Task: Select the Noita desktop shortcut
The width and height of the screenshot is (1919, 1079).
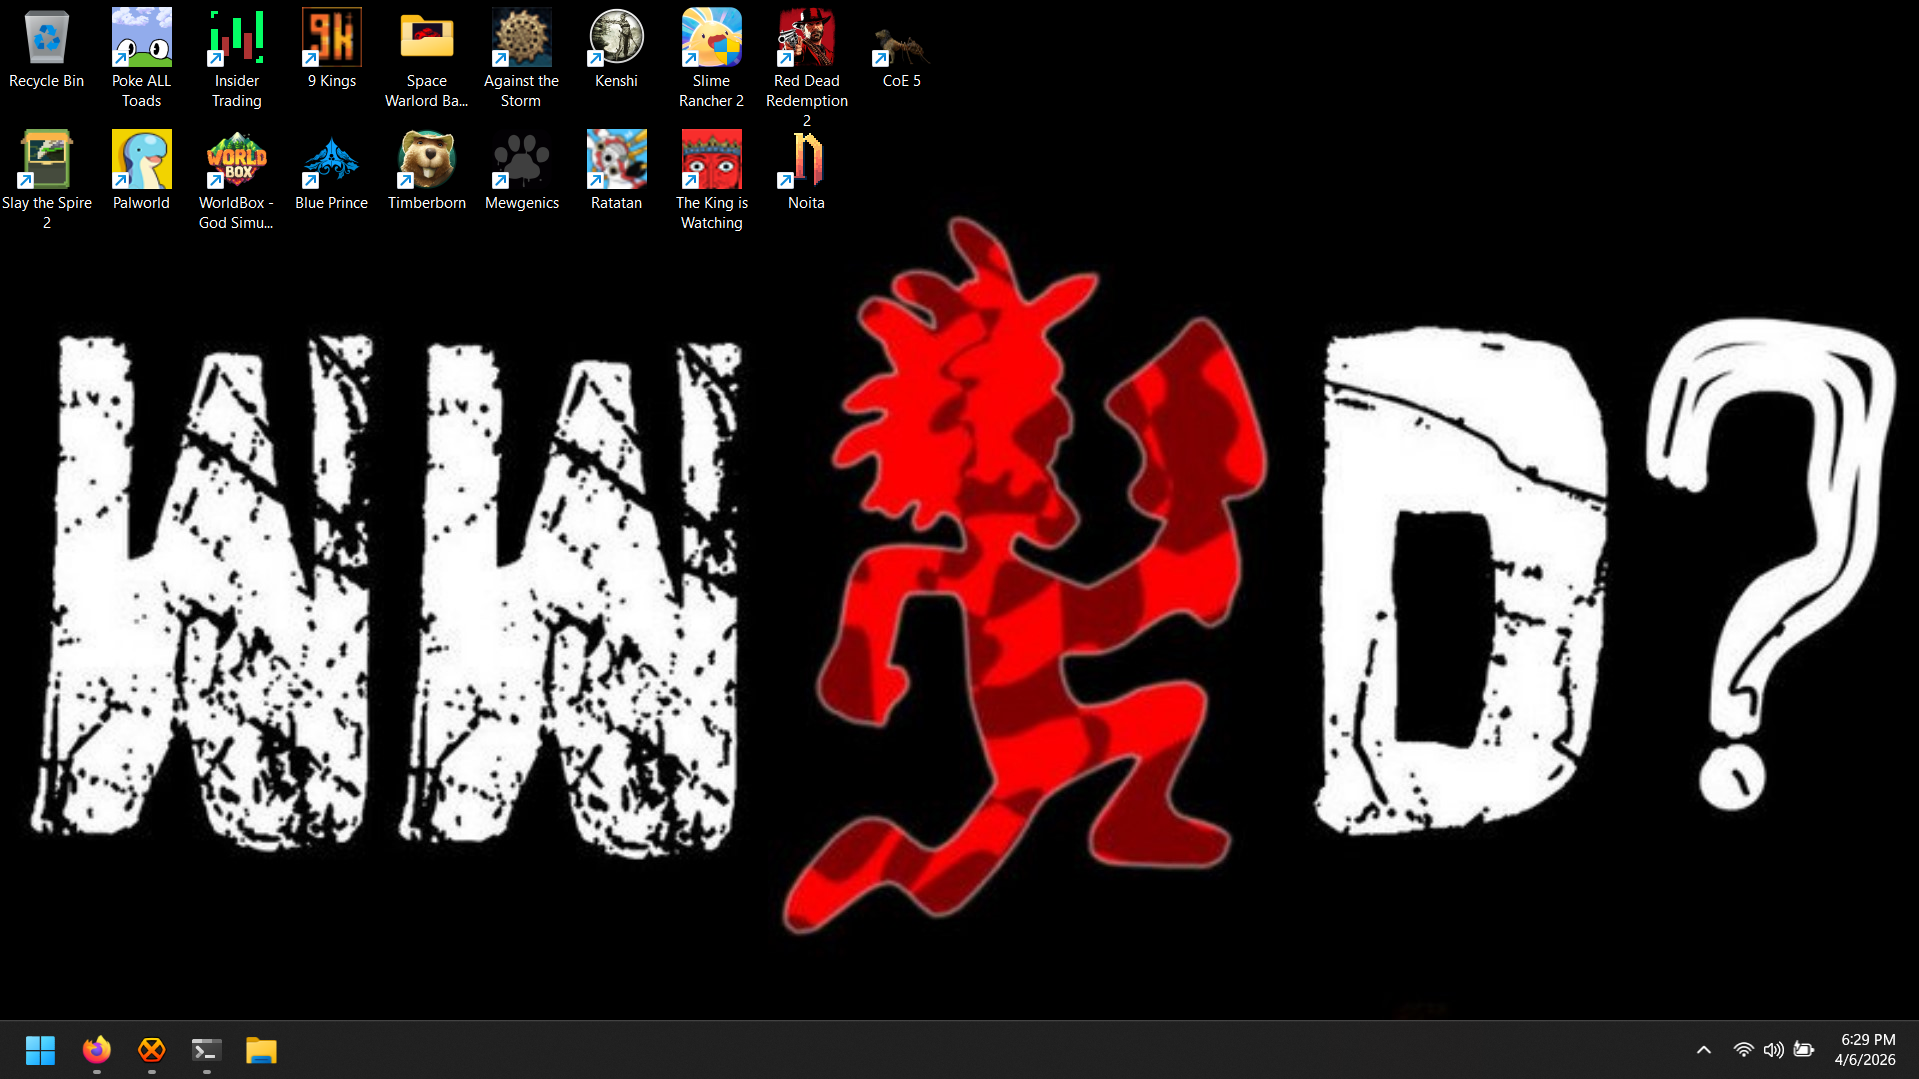Action: point(806,171)
